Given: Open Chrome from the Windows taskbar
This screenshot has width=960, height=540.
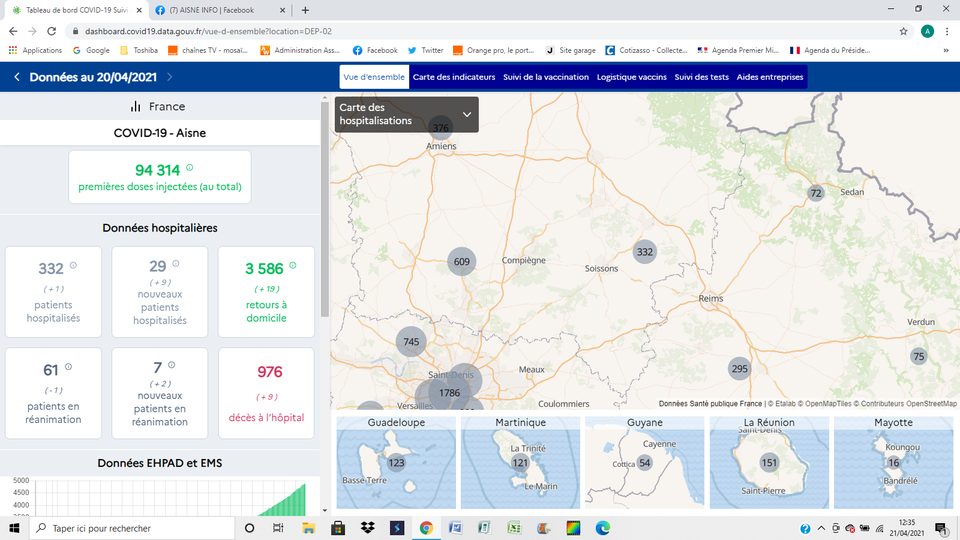Looking at the screenshot, I should coord(426,528).
